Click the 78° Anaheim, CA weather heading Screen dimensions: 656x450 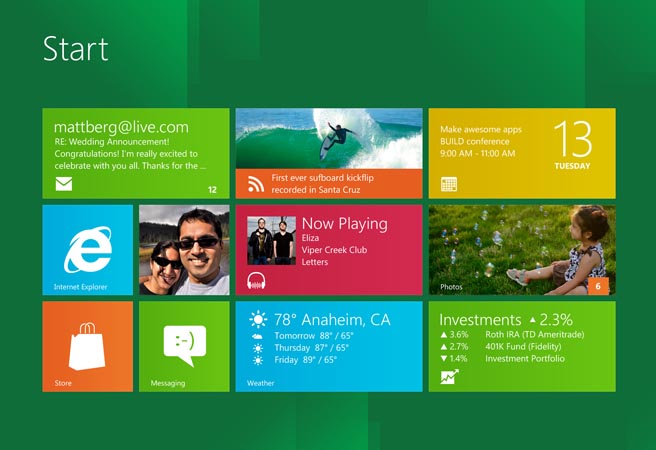[332, 320]
